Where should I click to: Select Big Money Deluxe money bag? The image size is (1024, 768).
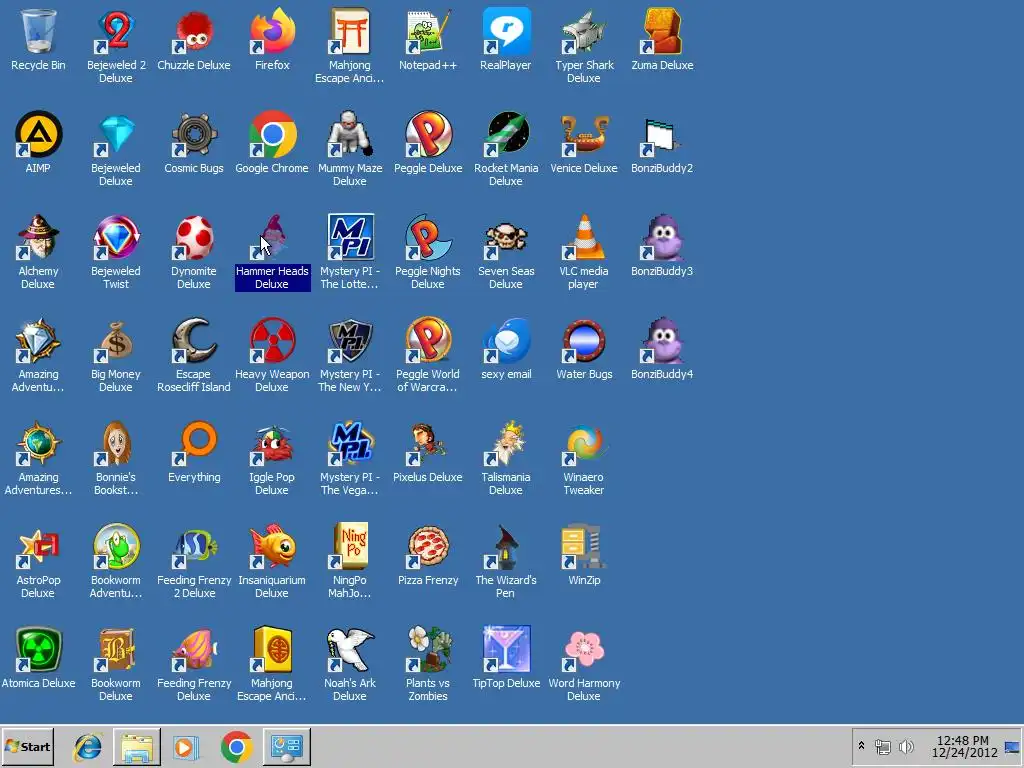coord(116,340)
